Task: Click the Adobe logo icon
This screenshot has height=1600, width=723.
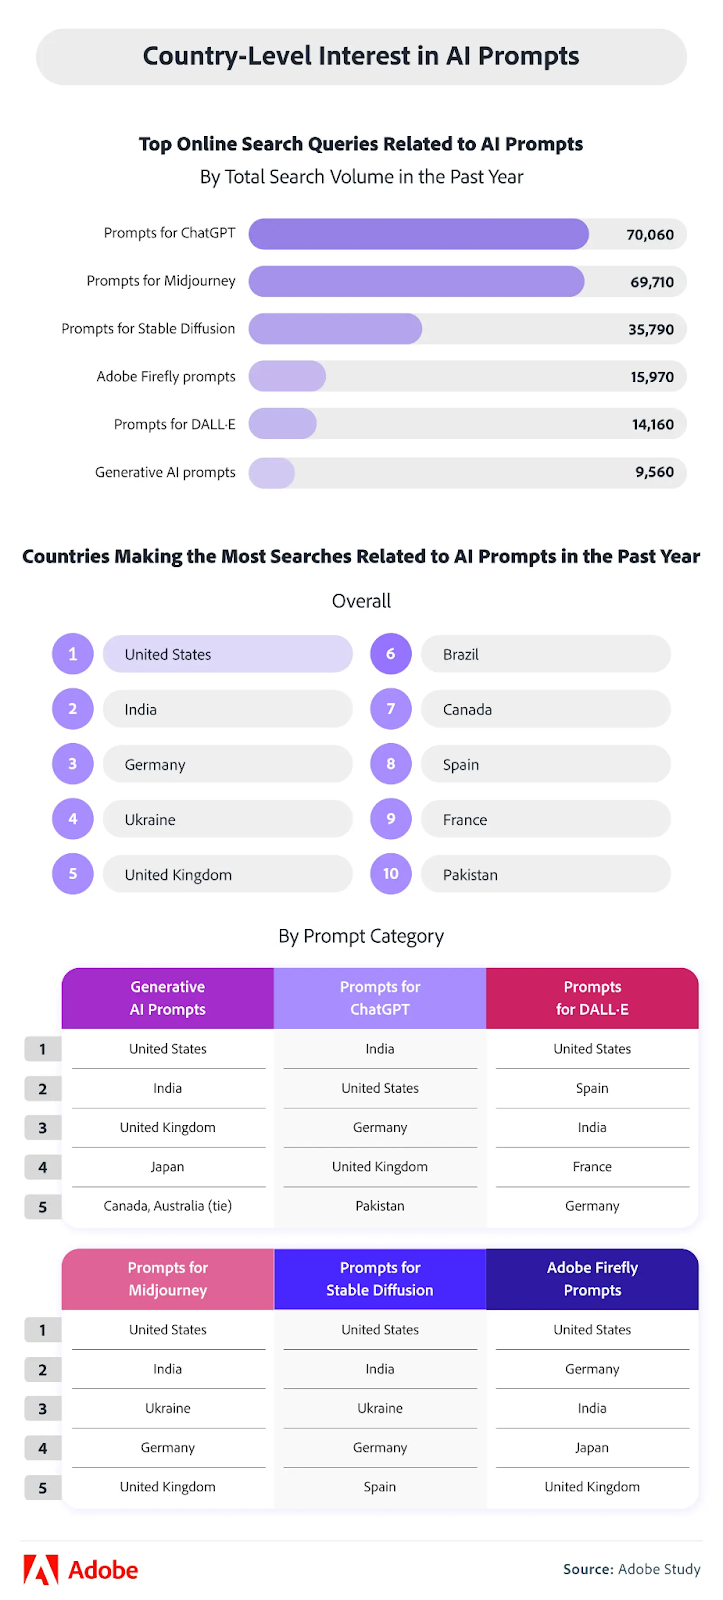Action: click(41, 1570)
